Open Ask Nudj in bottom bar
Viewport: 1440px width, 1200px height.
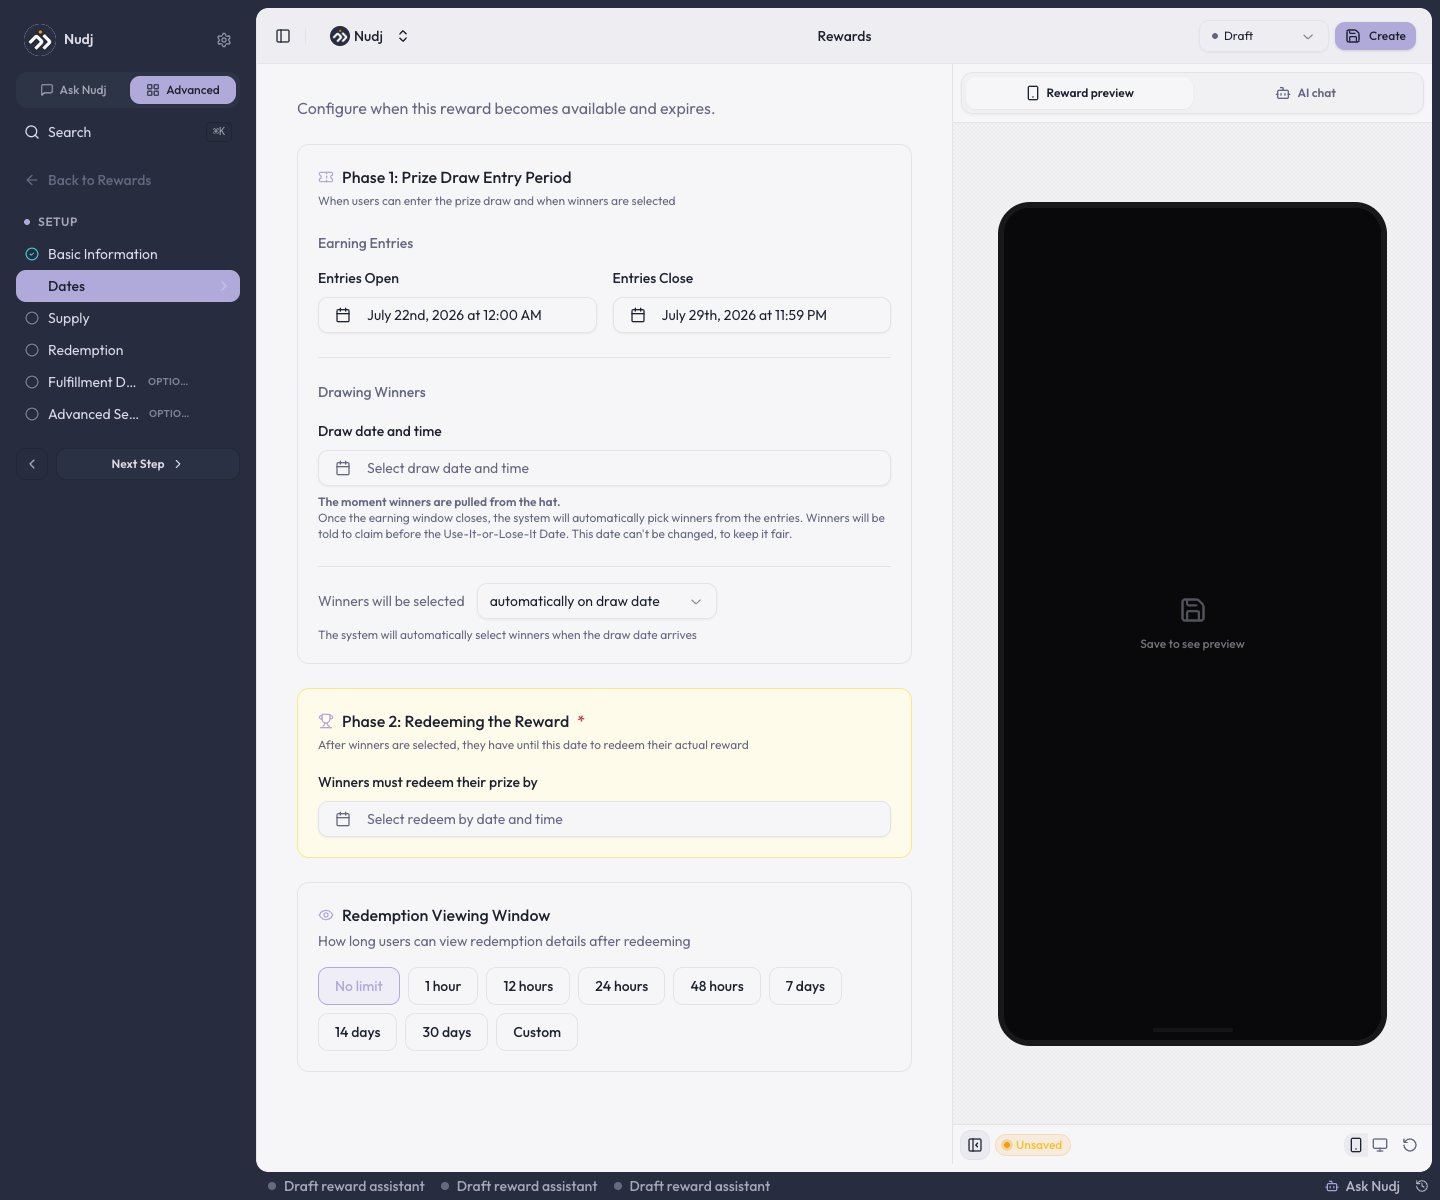[1362, 1186]
